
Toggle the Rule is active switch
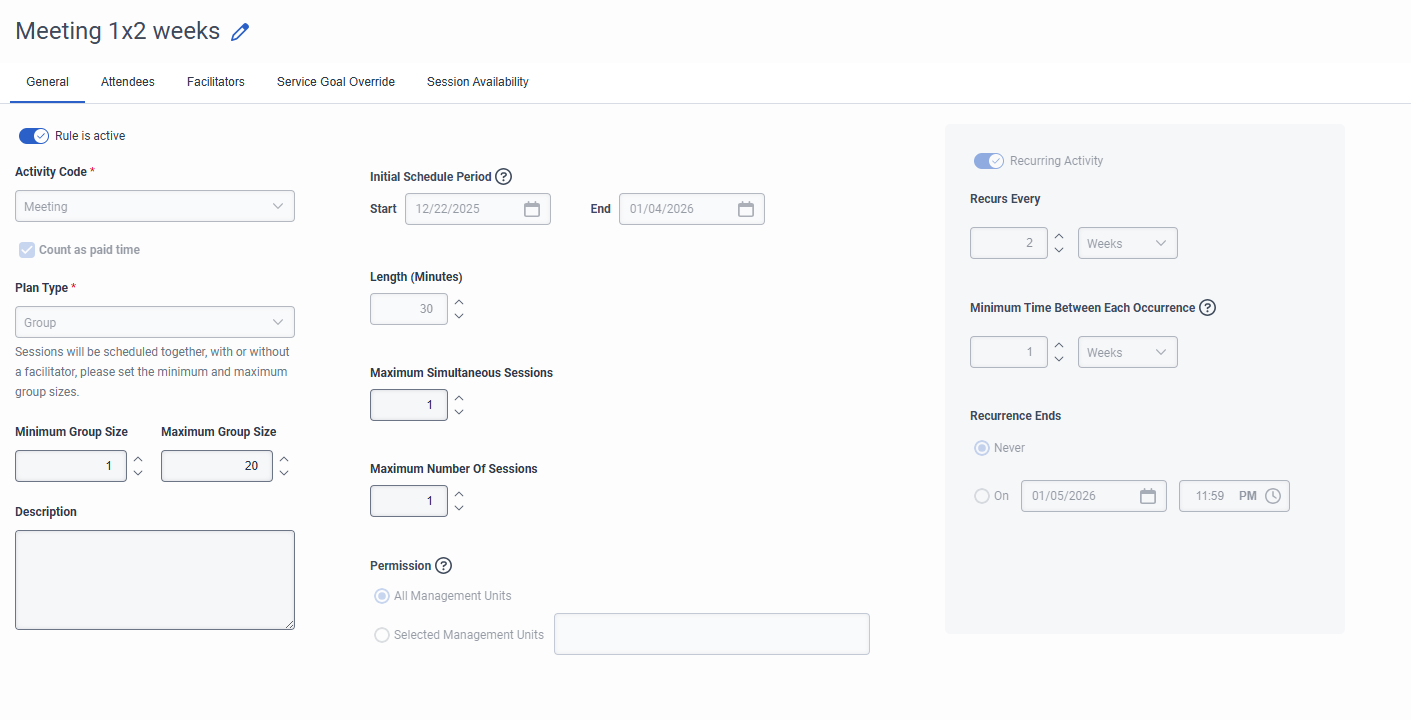pos(34,136)
